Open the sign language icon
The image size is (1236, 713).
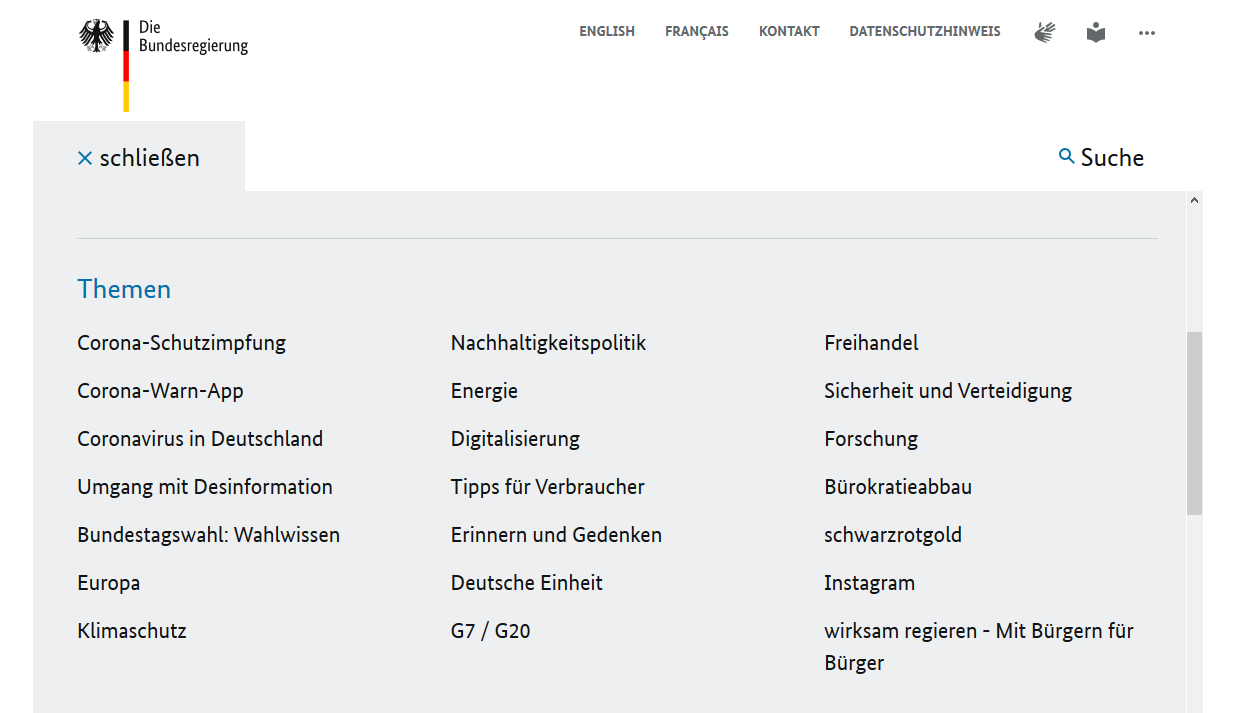pos(1045,32)
